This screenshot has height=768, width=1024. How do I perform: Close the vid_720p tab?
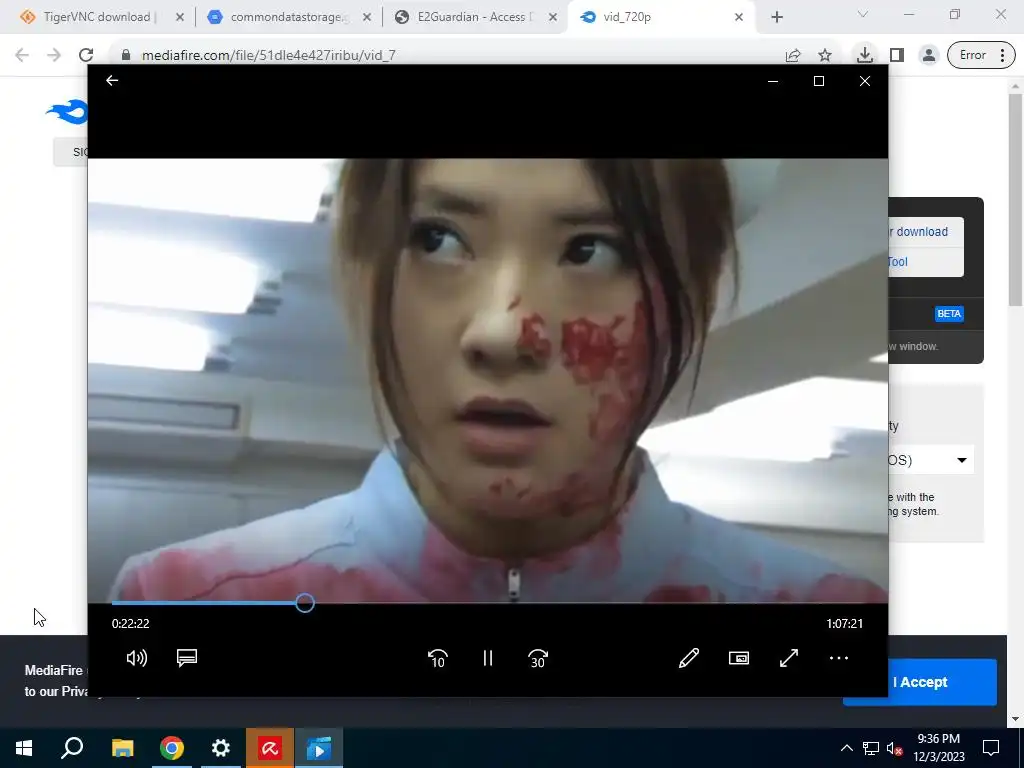[x=739, y=17]
